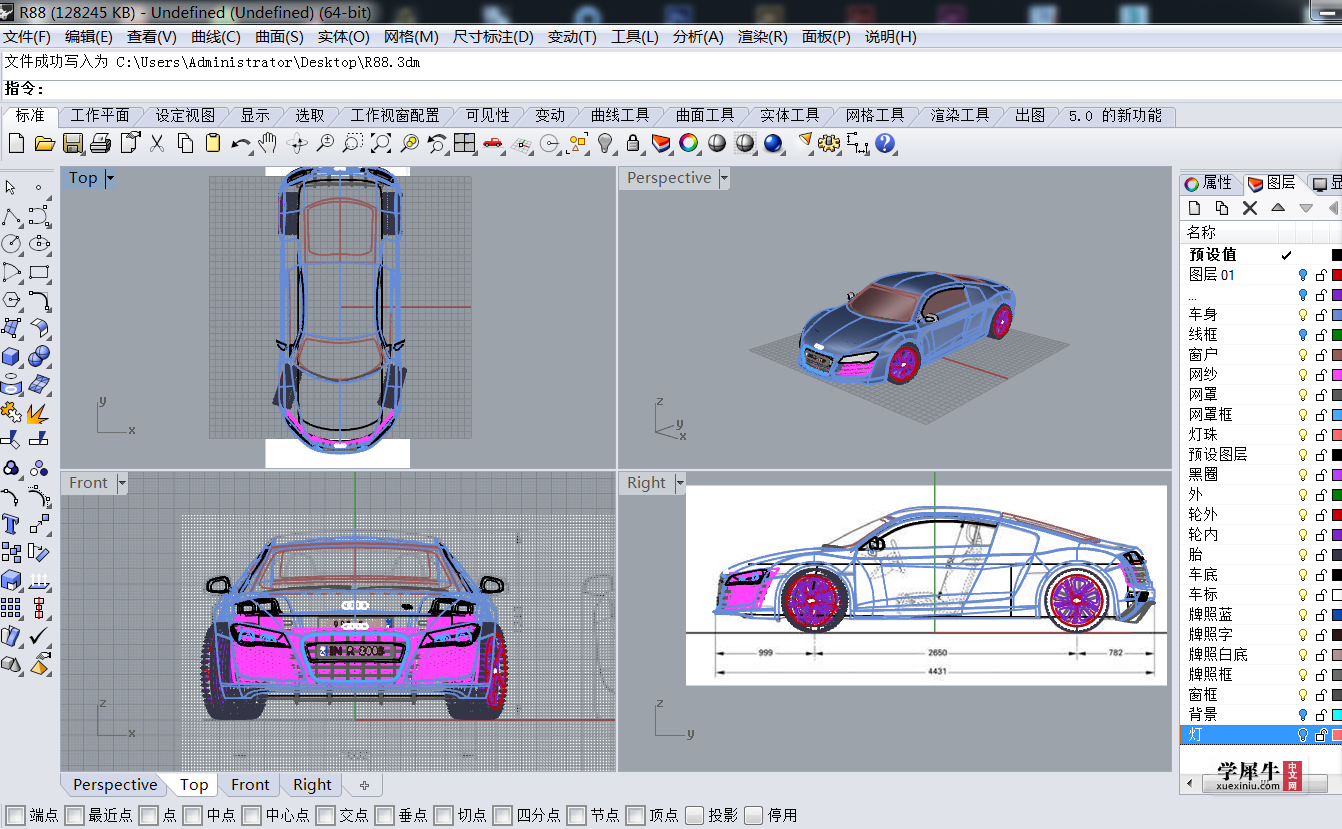
Task: Click the Print icon
Action: coord(100,143)
